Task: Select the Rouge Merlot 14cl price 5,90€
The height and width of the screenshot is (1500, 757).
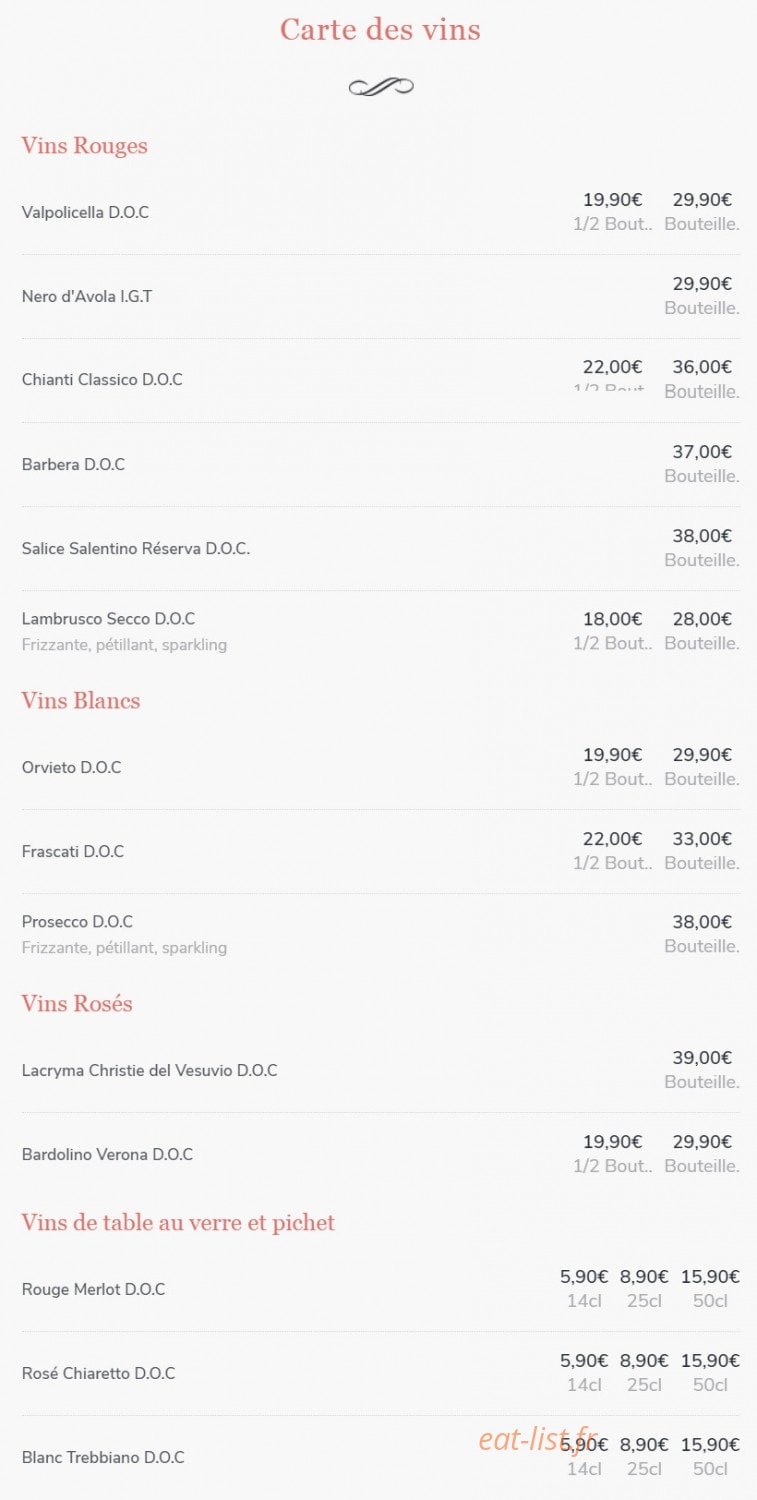Action: pos(584,1277)
